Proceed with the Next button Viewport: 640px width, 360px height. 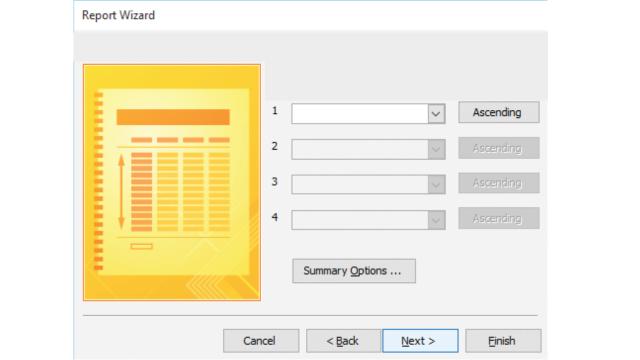[x=420, y=341]
